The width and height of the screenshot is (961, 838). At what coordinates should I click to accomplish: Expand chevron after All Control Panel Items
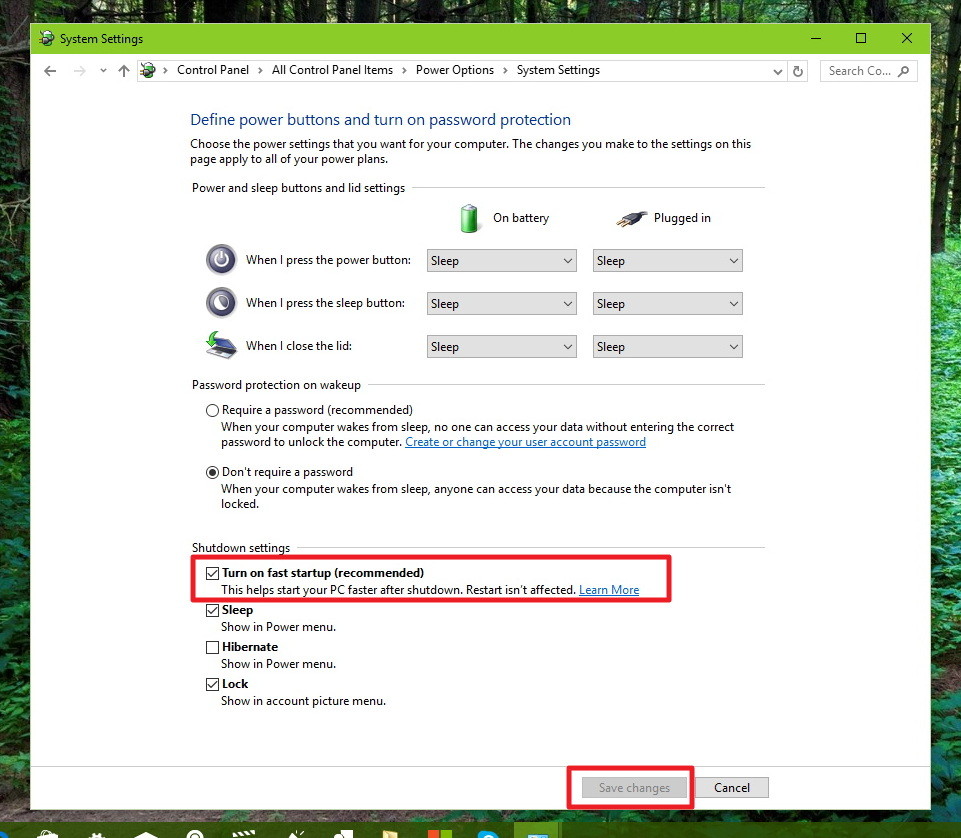click(404, 70)
